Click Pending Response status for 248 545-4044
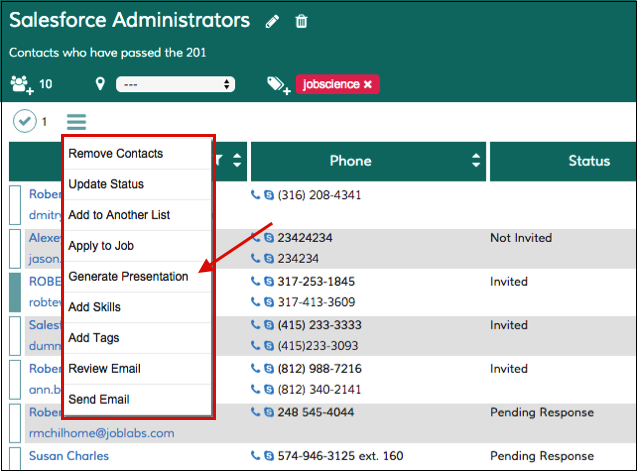Screen dimensions: 637x471 coord(542,412)
